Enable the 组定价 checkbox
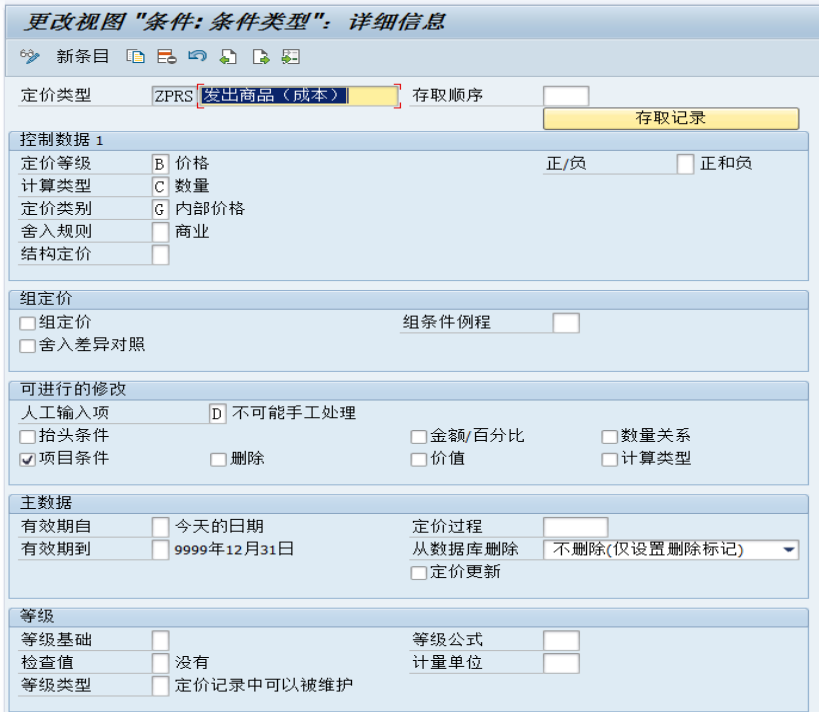 point(27,323)
